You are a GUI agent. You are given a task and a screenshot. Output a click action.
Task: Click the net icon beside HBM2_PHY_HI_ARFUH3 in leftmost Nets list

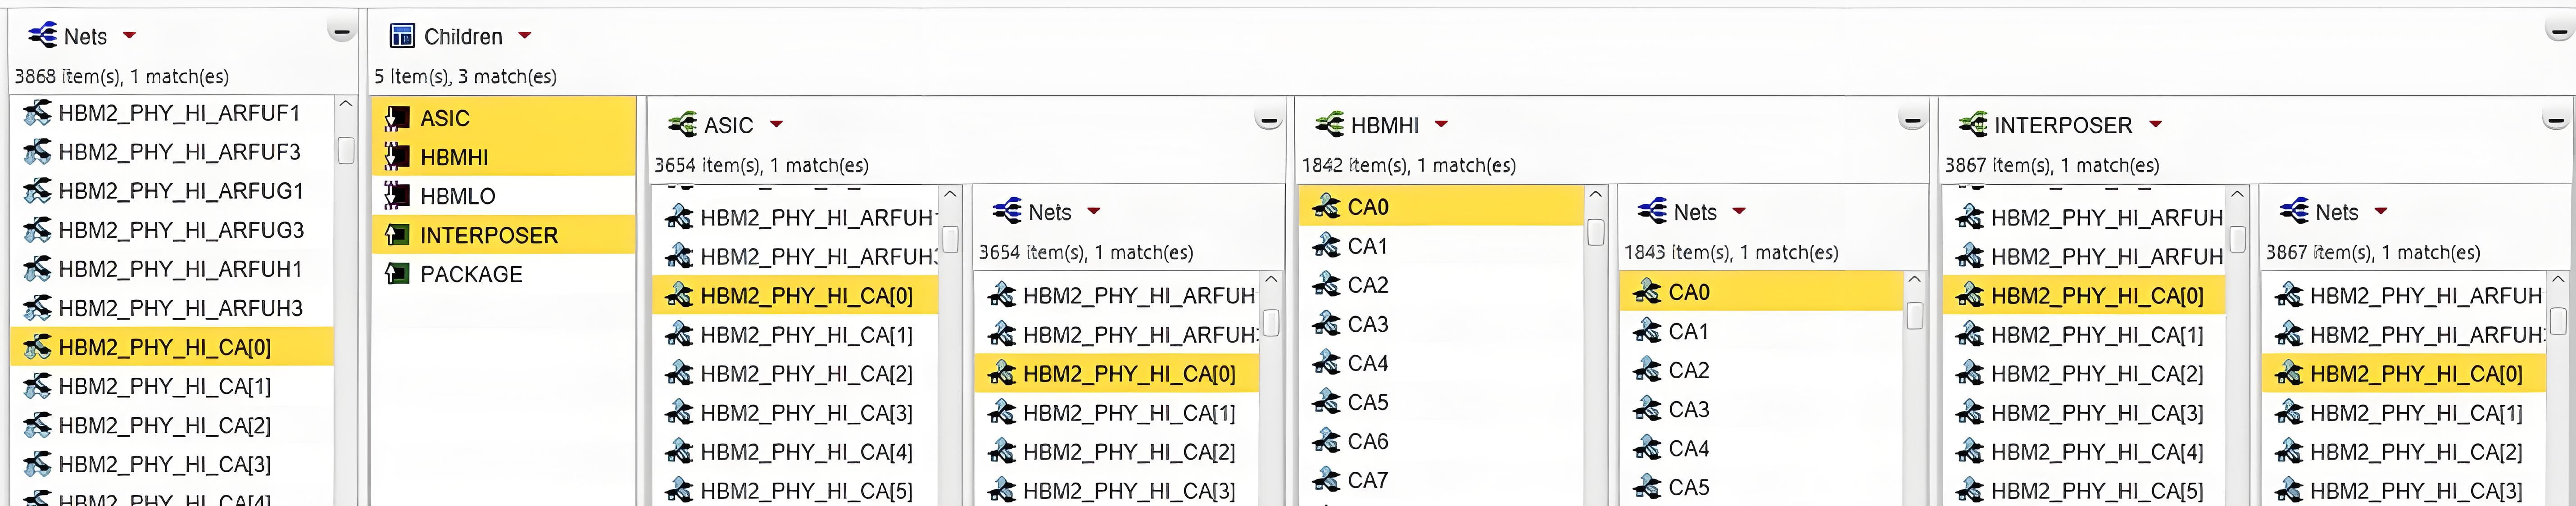37,308
